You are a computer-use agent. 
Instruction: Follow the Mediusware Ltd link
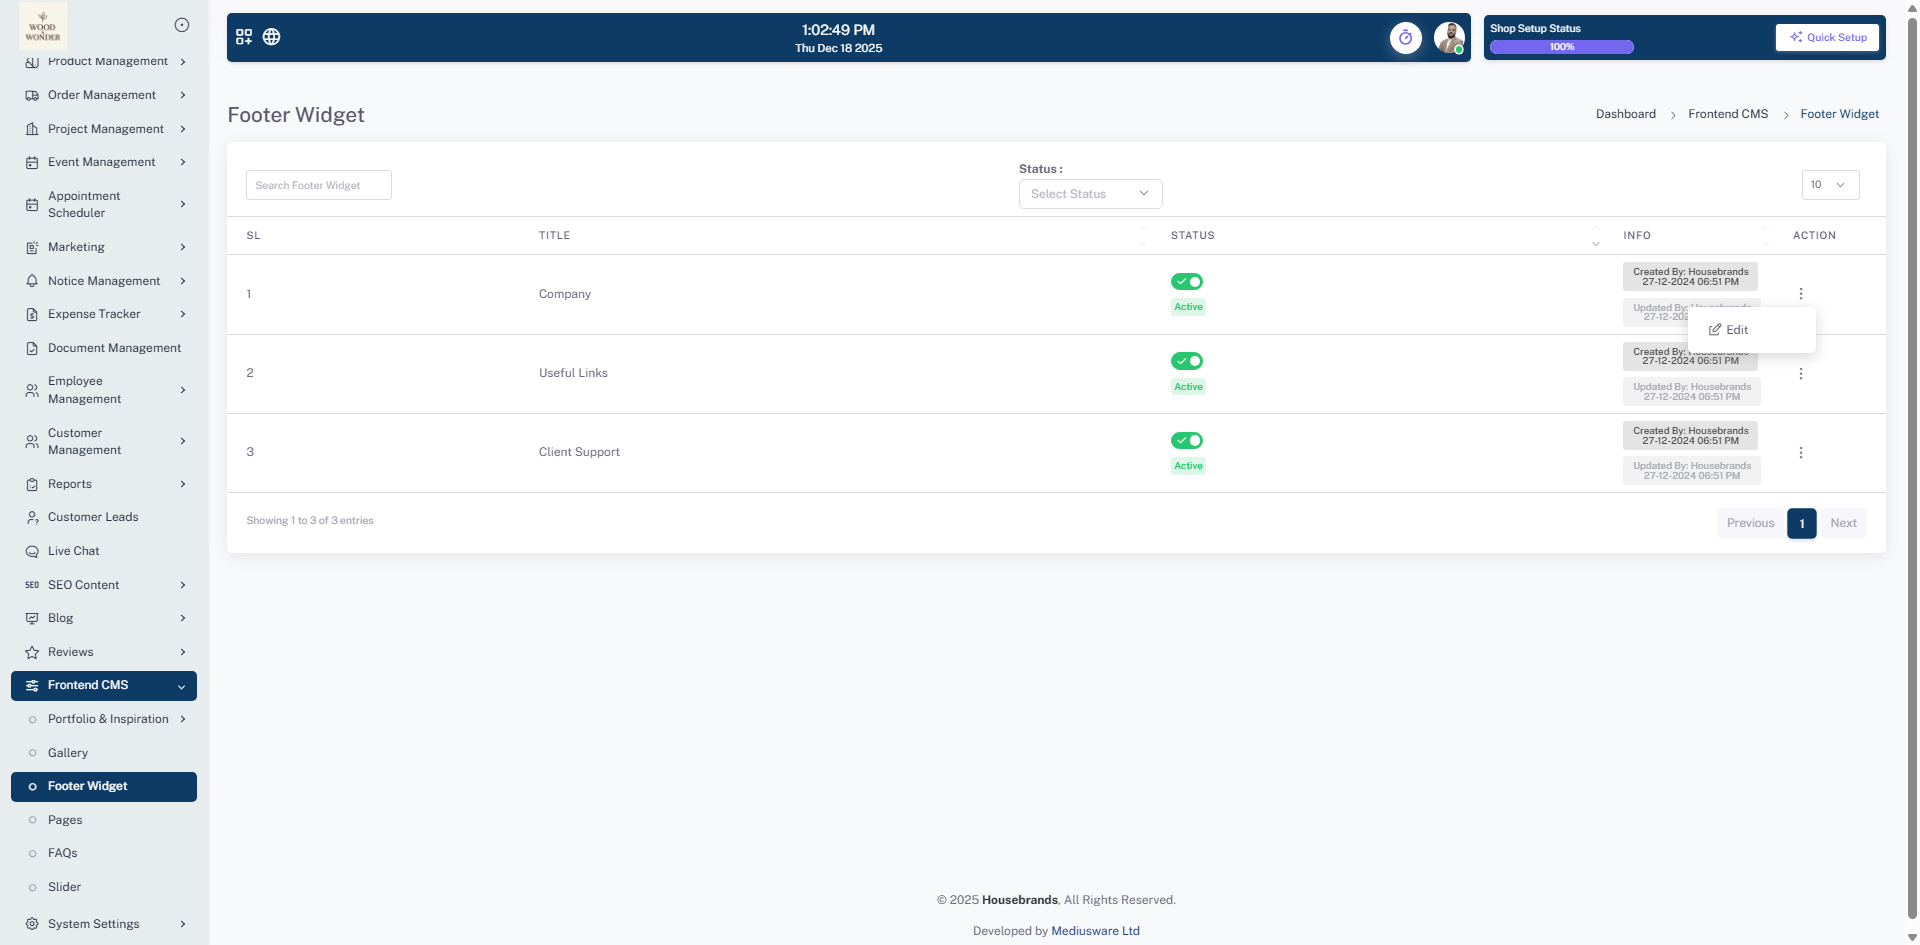pos(1095,931)
